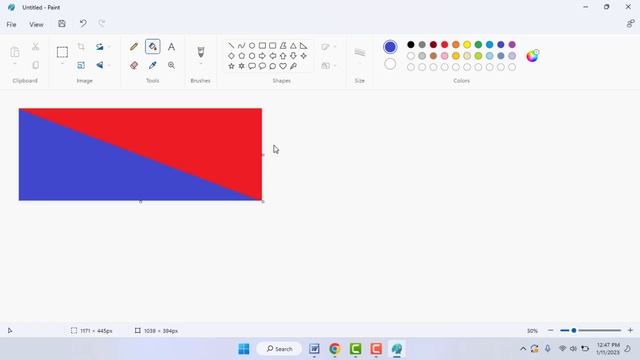This screenshot has height=360, width=640.
Task: Click the Save icon in title bar
Action: point(62,24)
